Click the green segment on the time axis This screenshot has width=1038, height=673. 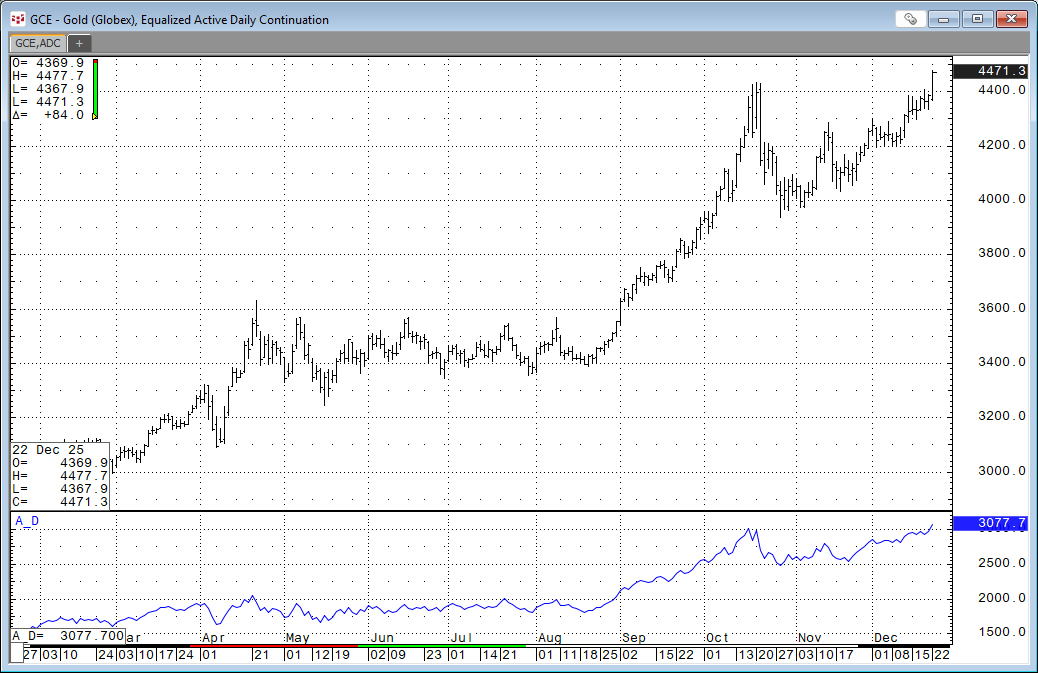(440, 646)
